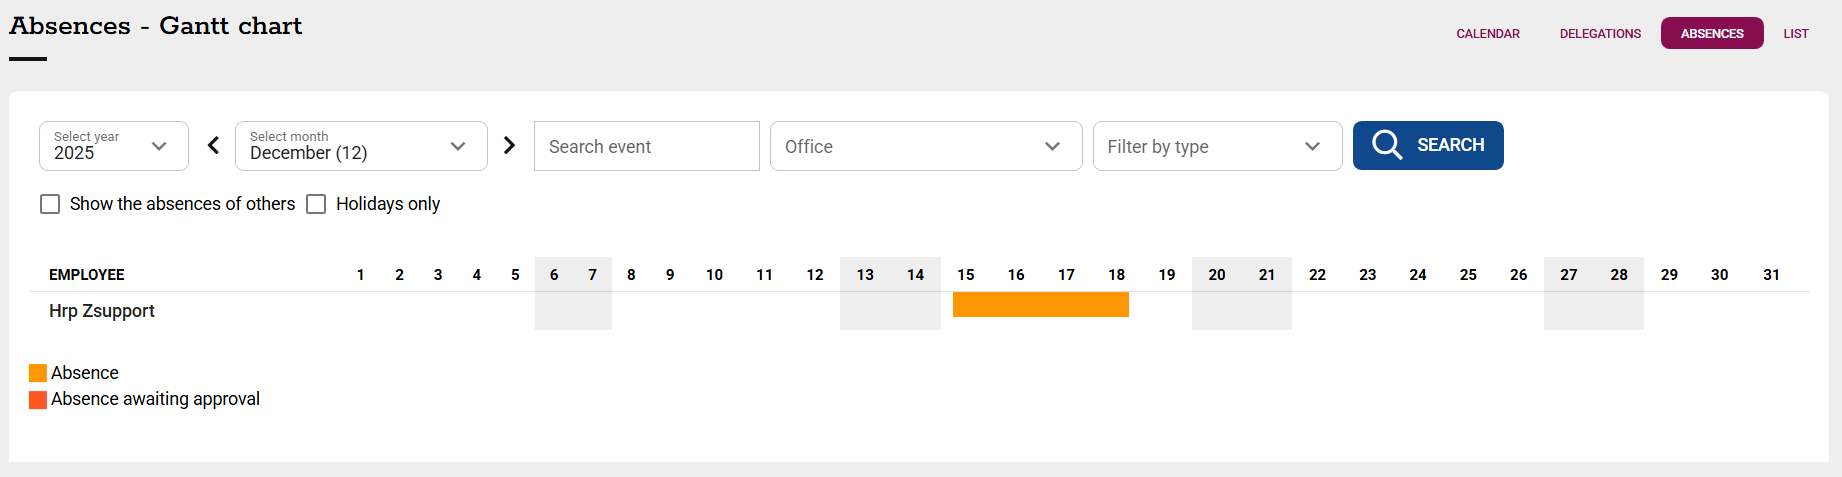Switch to the Calendar tab
1842x477 pixels.
click(1487, 34)
